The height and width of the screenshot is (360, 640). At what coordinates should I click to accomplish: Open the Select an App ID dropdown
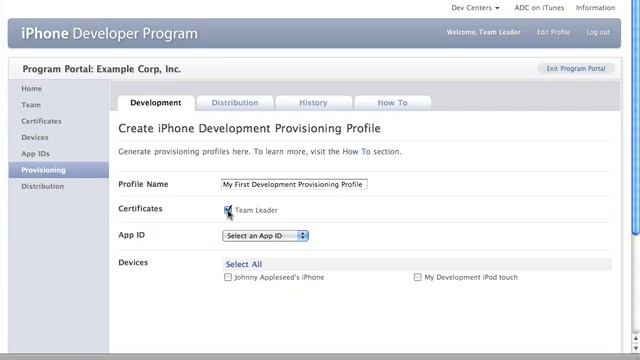(x=265, y=236)
